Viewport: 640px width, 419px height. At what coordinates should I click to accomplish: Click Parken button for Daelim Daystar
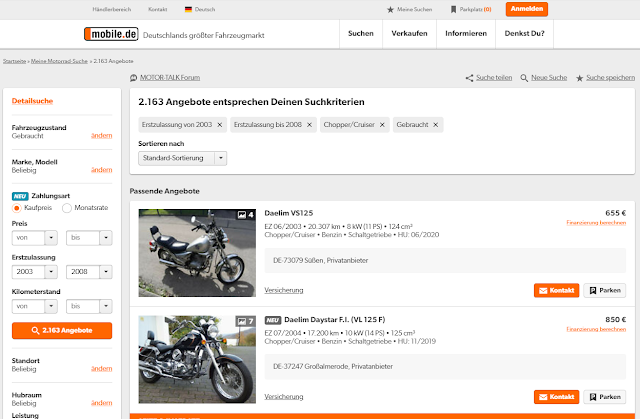(604, 397)
